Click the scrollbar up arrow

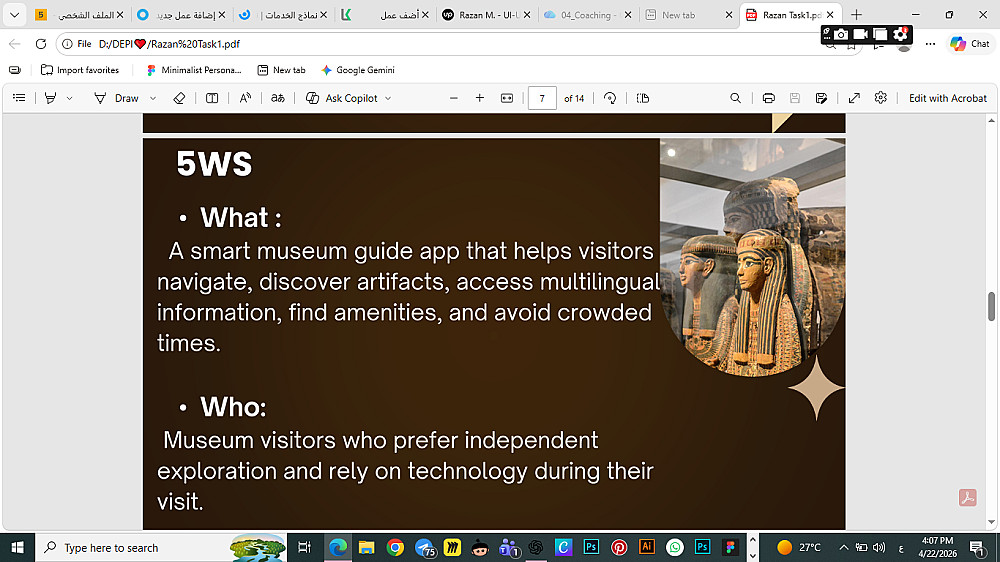991,120
